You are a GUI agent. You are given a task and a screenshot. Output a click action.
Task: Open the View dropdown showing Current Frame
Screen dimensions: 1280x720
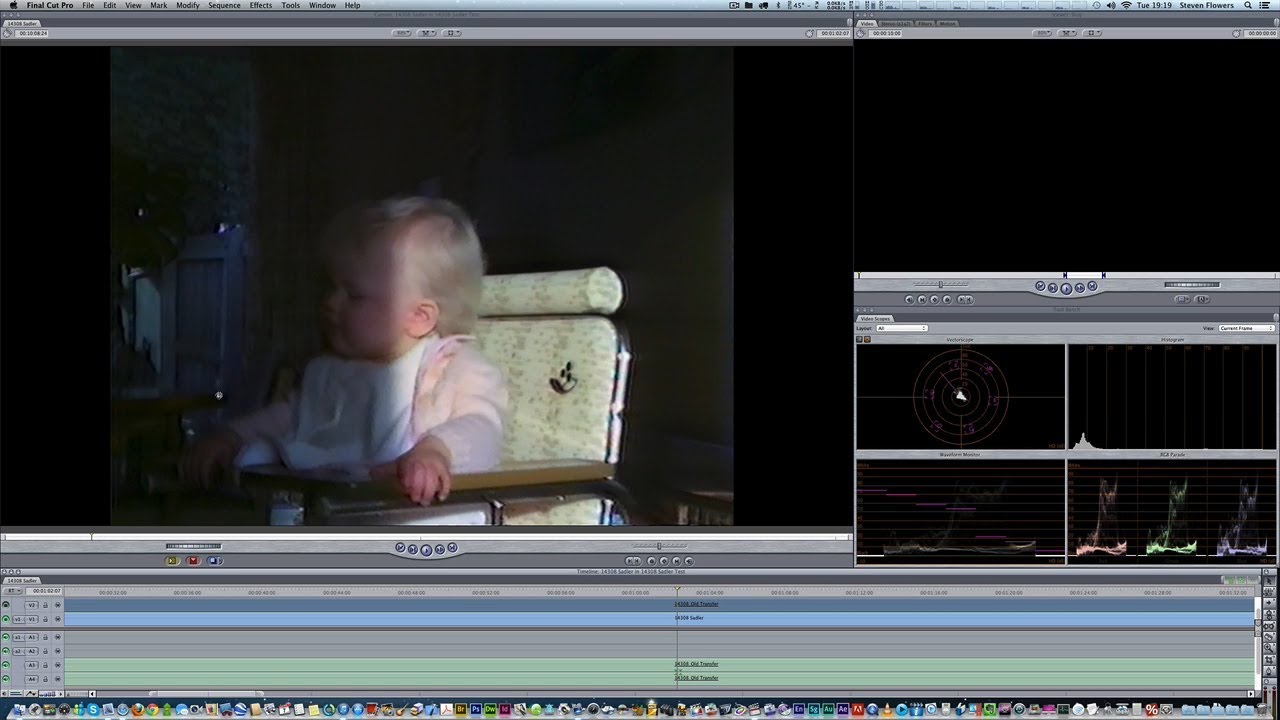[1246, 328]
